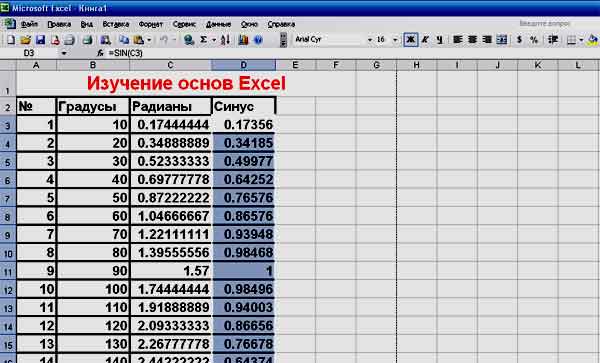
Task: Sort ascending with the A-Z icon
Action: 225,39
